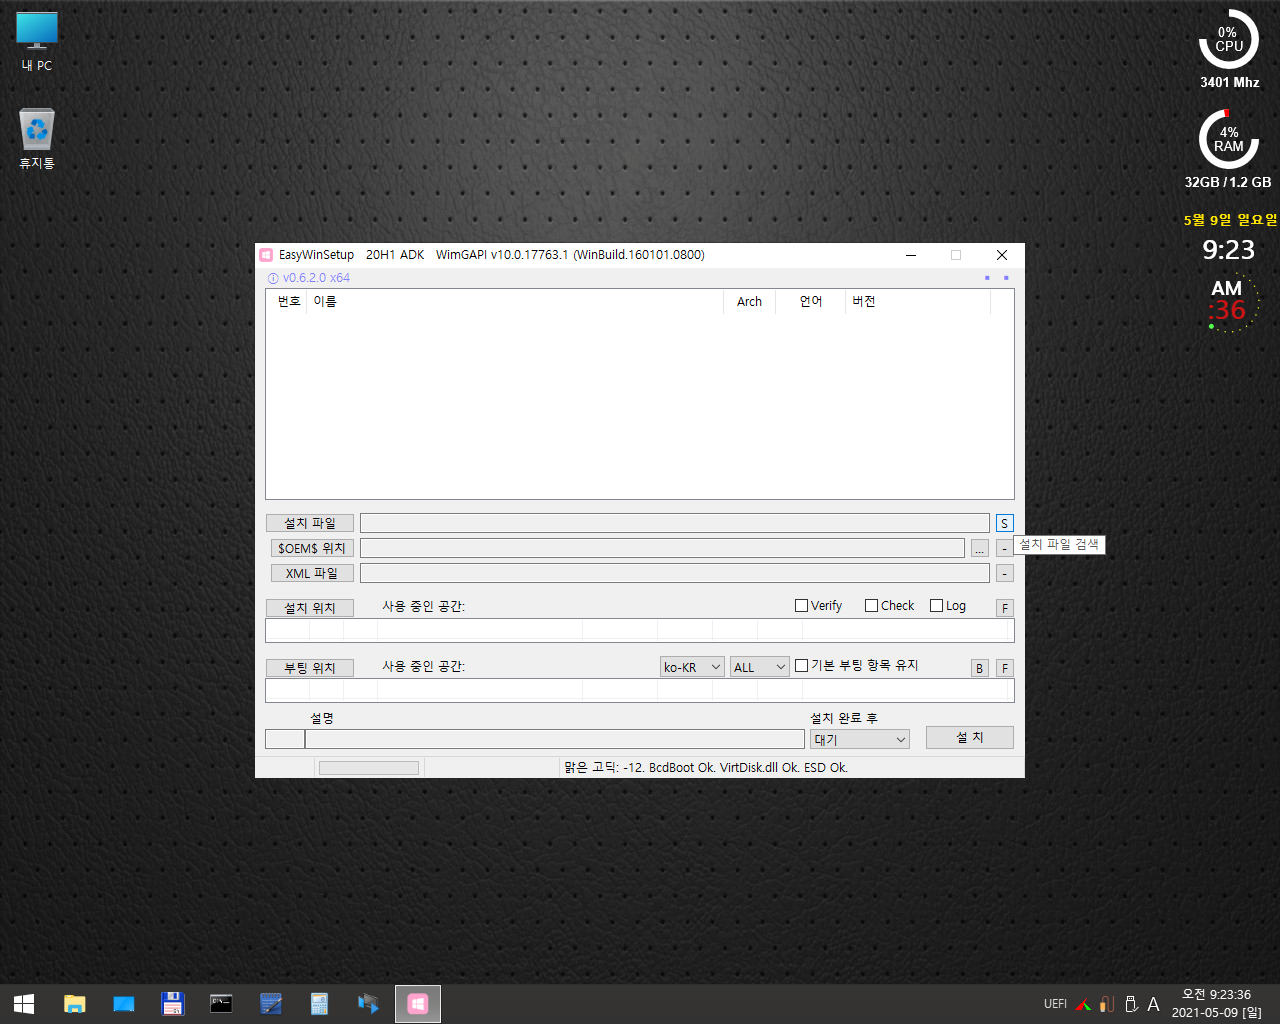Click the blue desktop icon on taskbar
This screenshot has height=1024, width=1280.
123,1004
